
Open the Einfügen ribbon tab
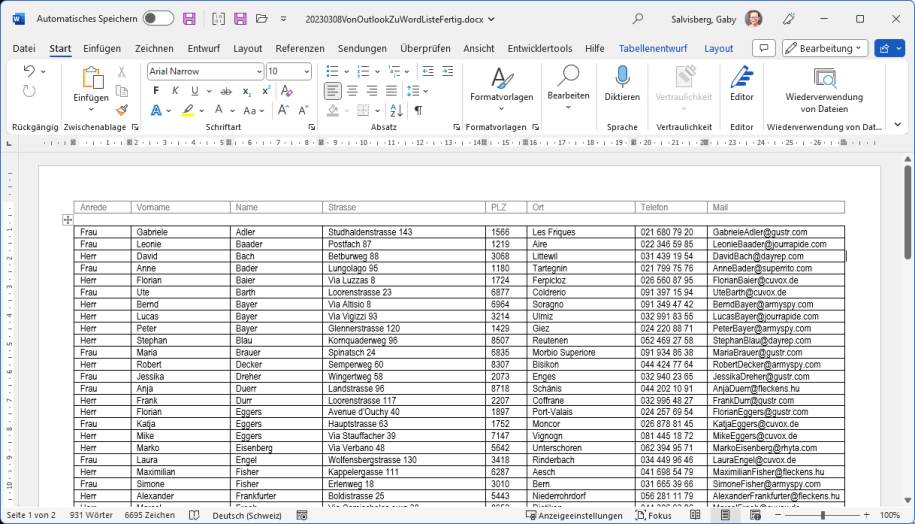click(x=102, y=48)
